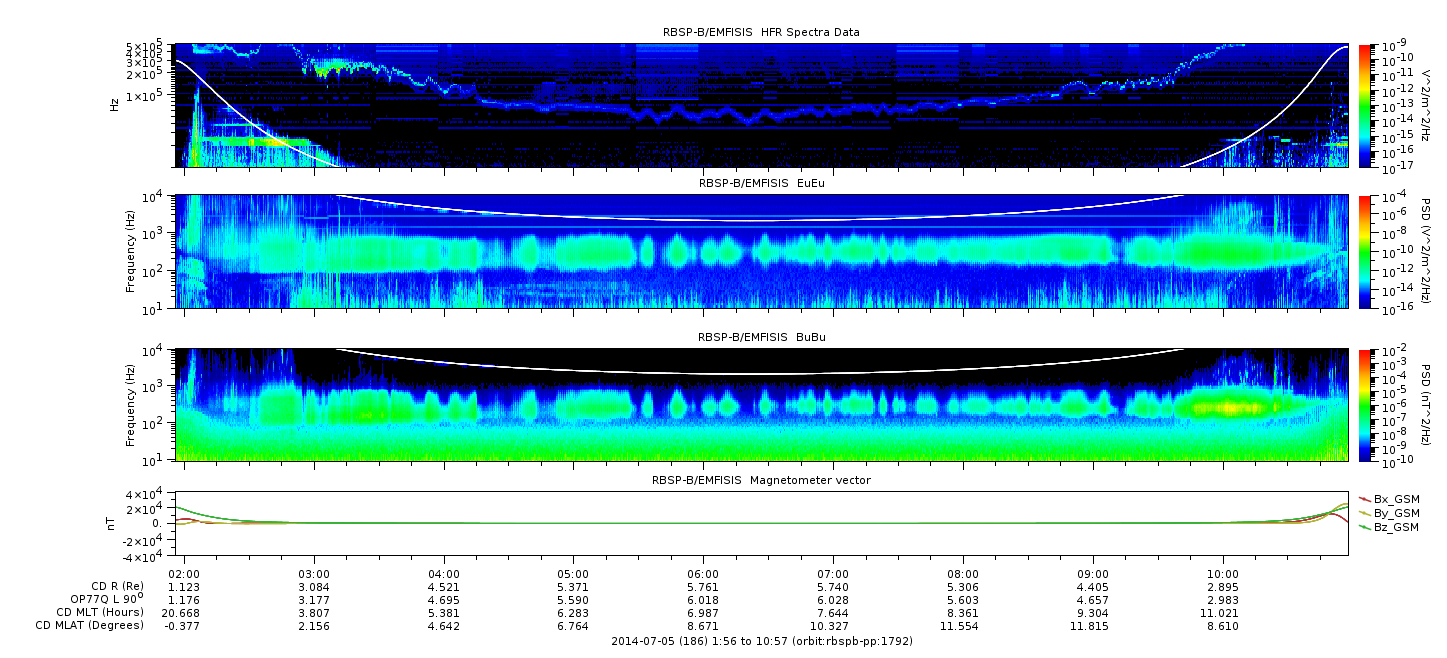This screenshot has width=1447, height=658.
Task: Click the date and orbit footer text
Action: pyautogui.click(x=761, y=641)
